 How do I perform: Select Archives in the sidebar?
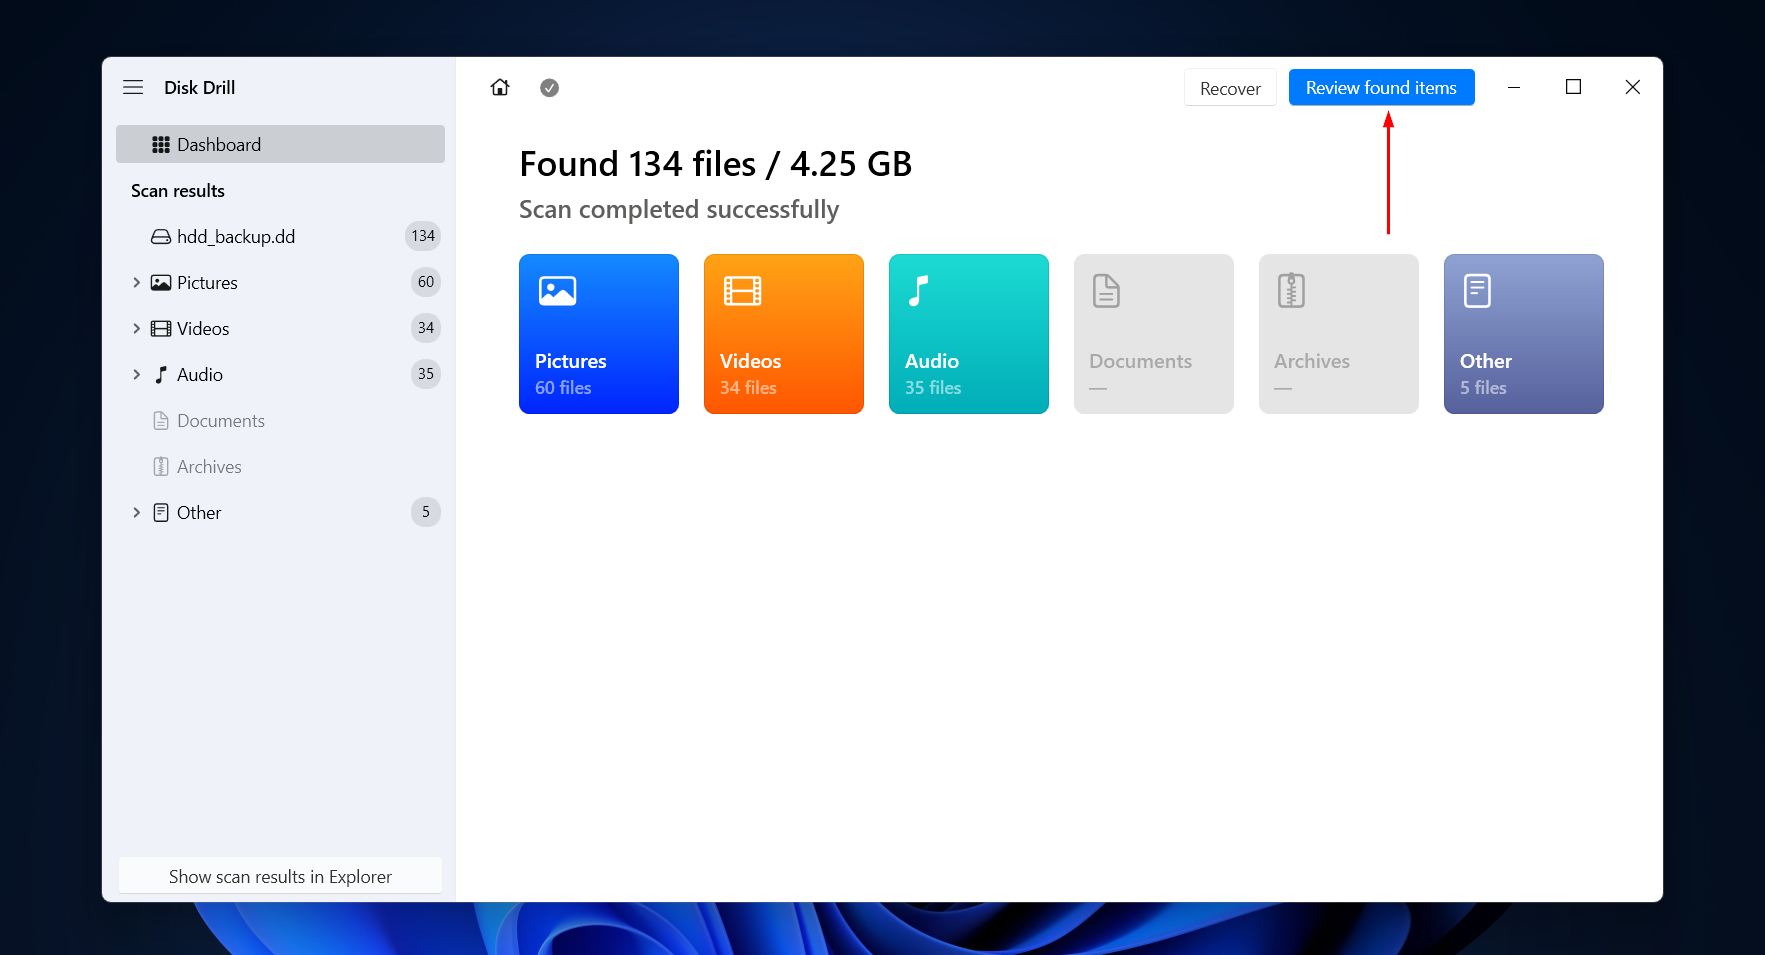209,467
